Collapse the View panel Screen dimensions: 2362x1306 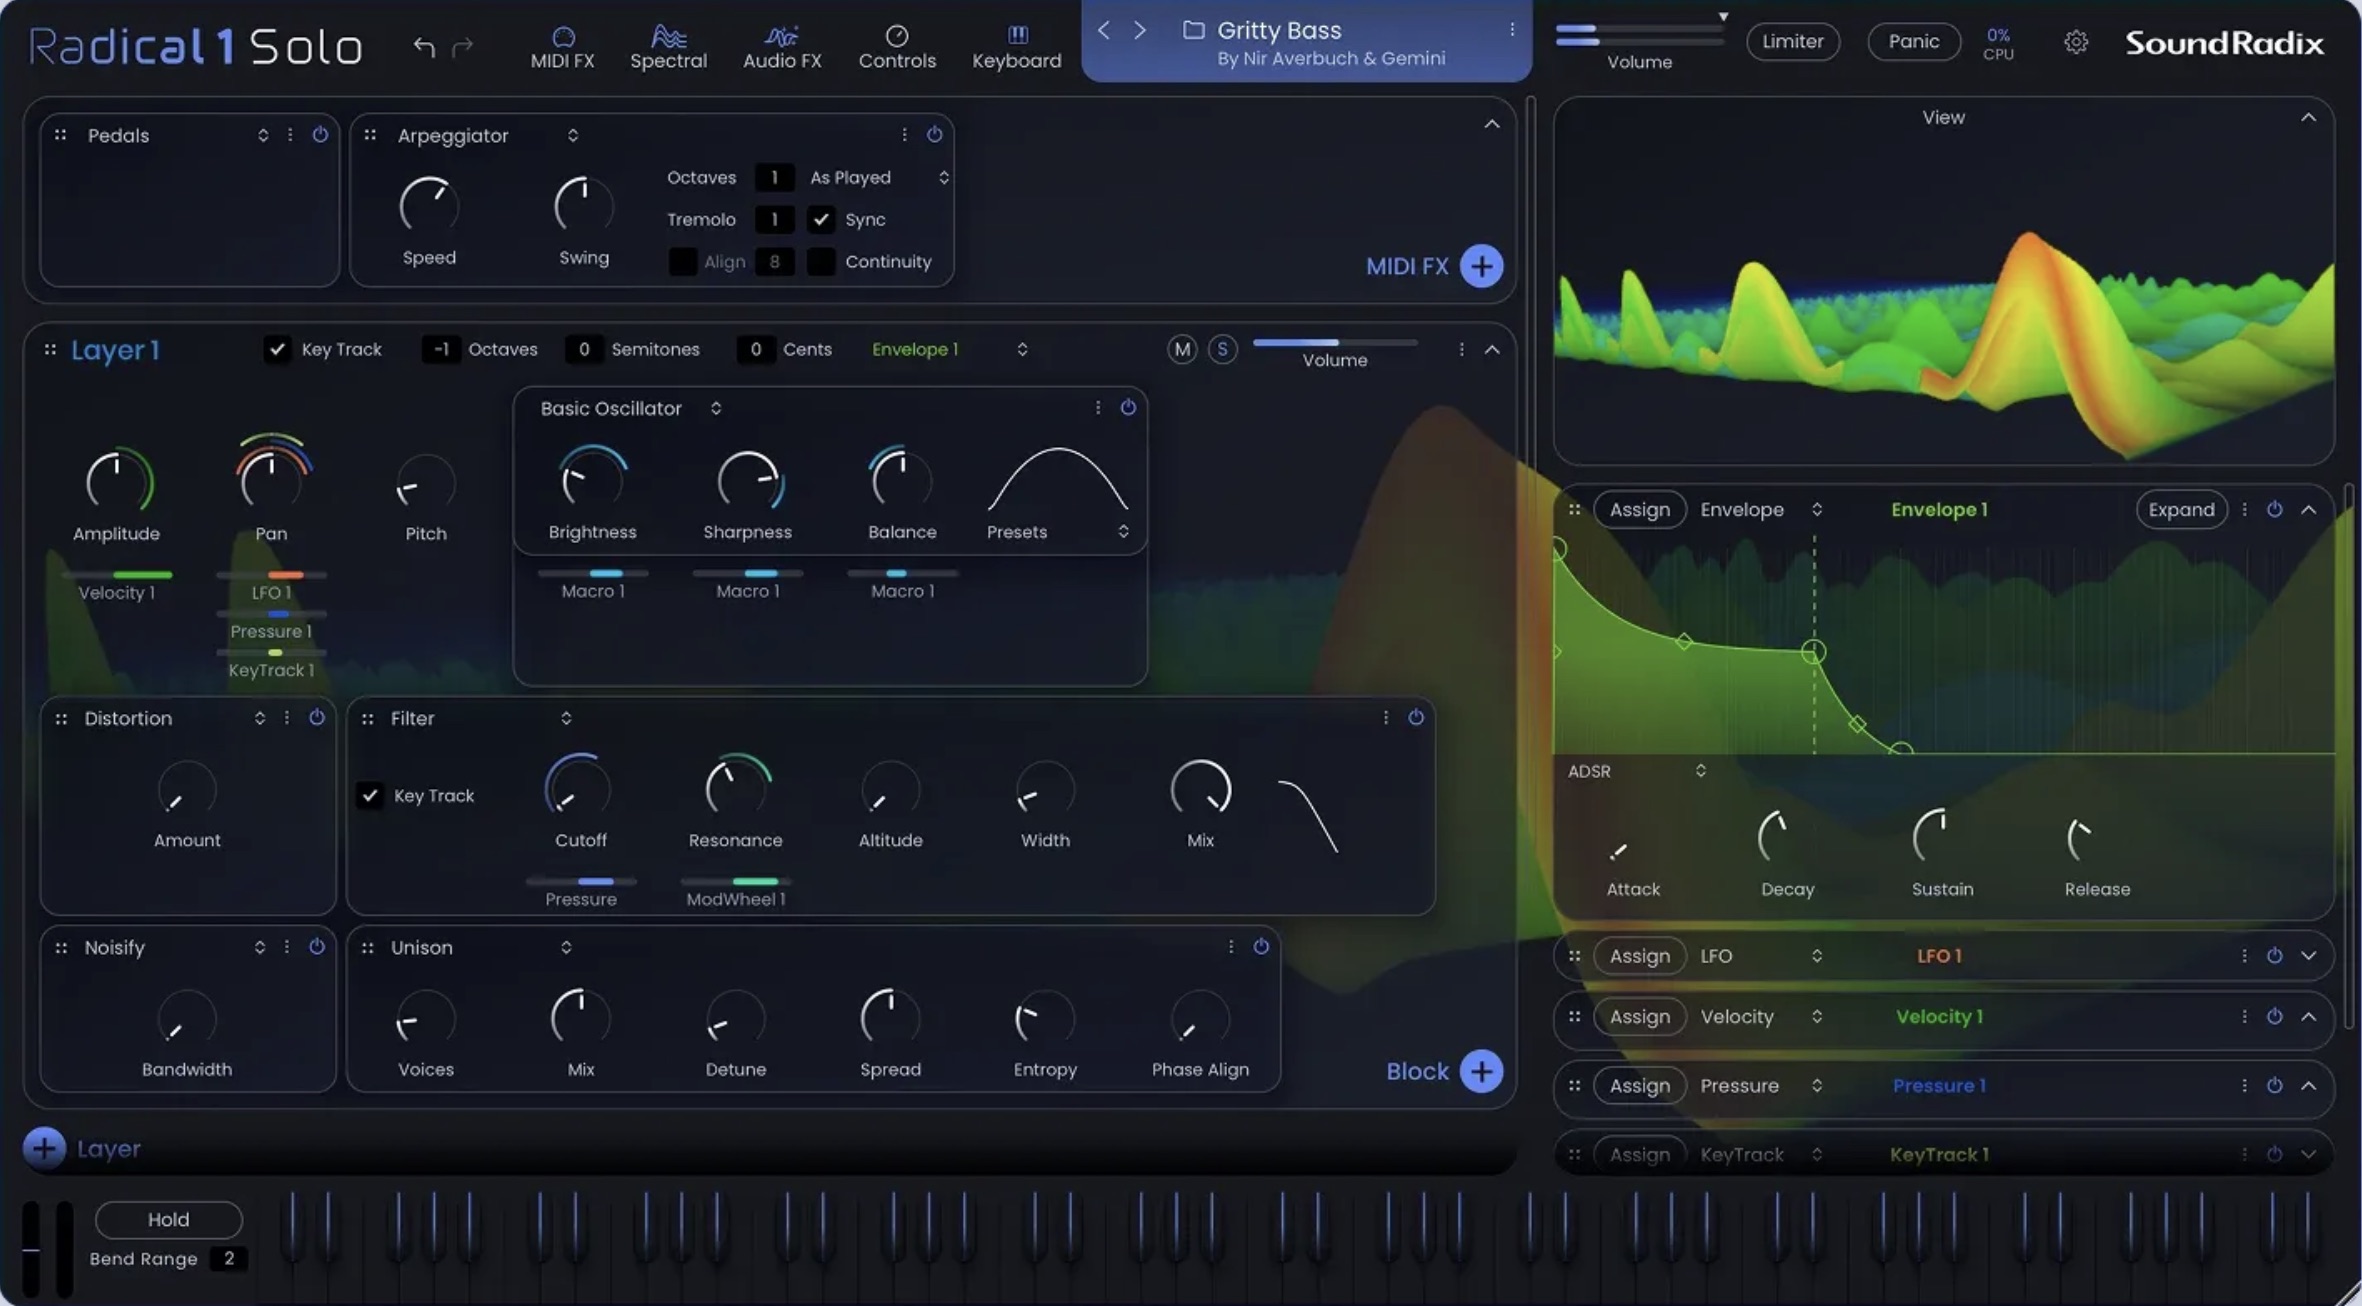(x=2308, y=117)
